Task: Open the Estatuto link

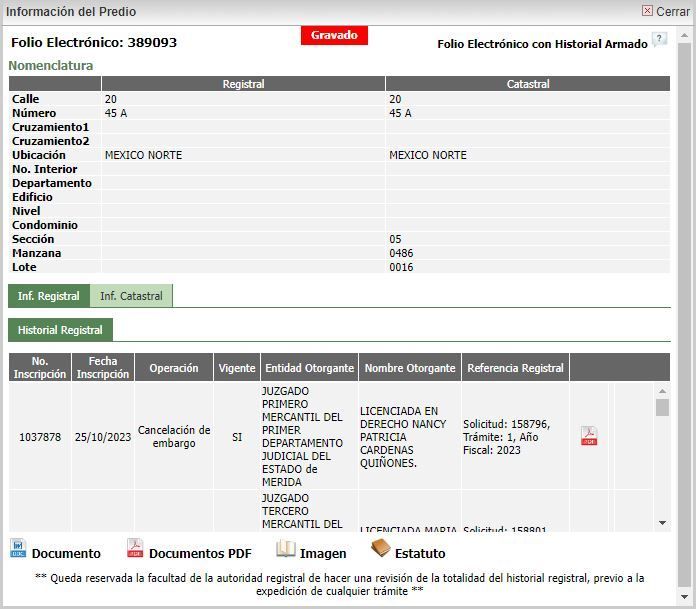Action: tap(420, 554)
